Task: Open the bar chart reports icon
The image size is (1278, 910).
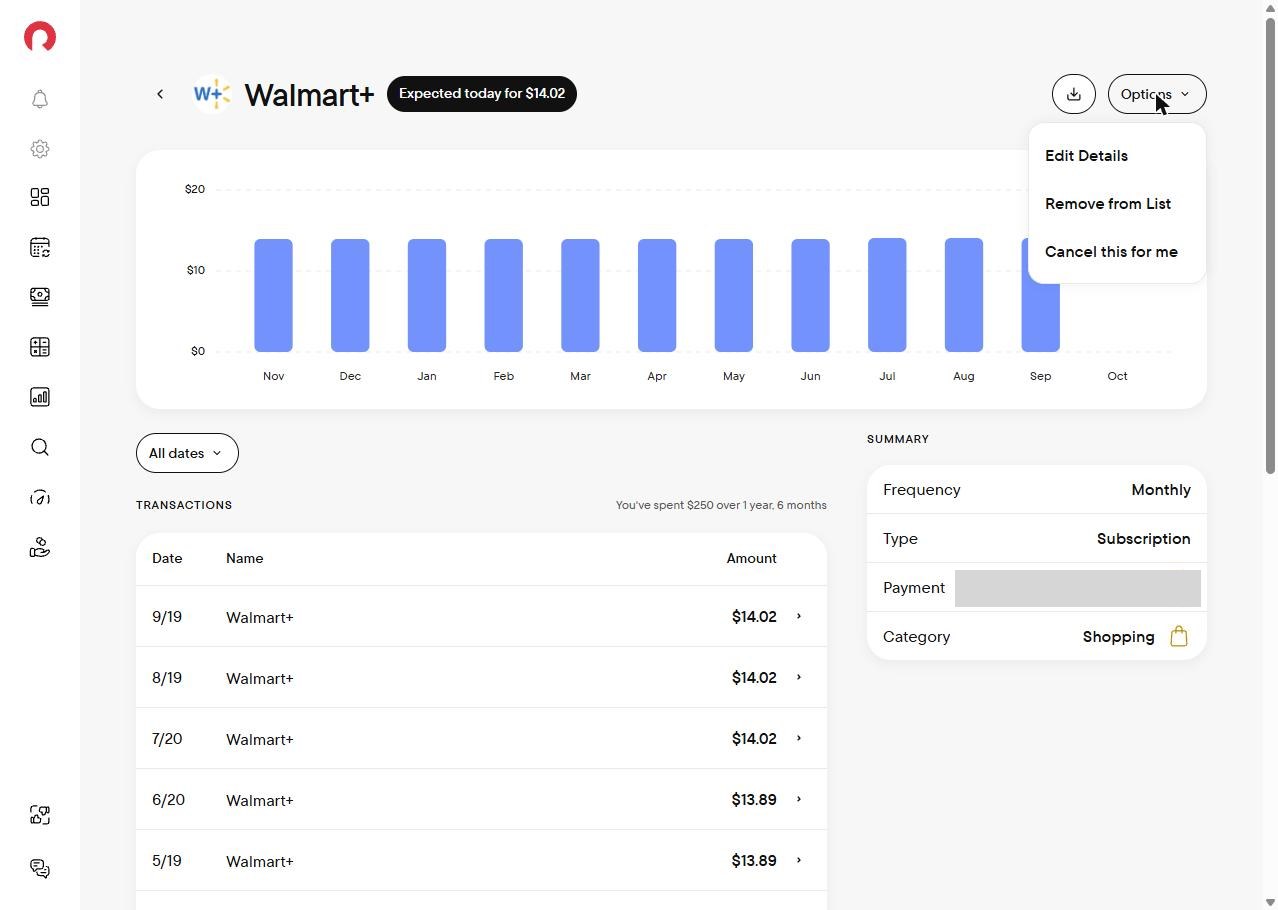Action: [x=40, y=397]
